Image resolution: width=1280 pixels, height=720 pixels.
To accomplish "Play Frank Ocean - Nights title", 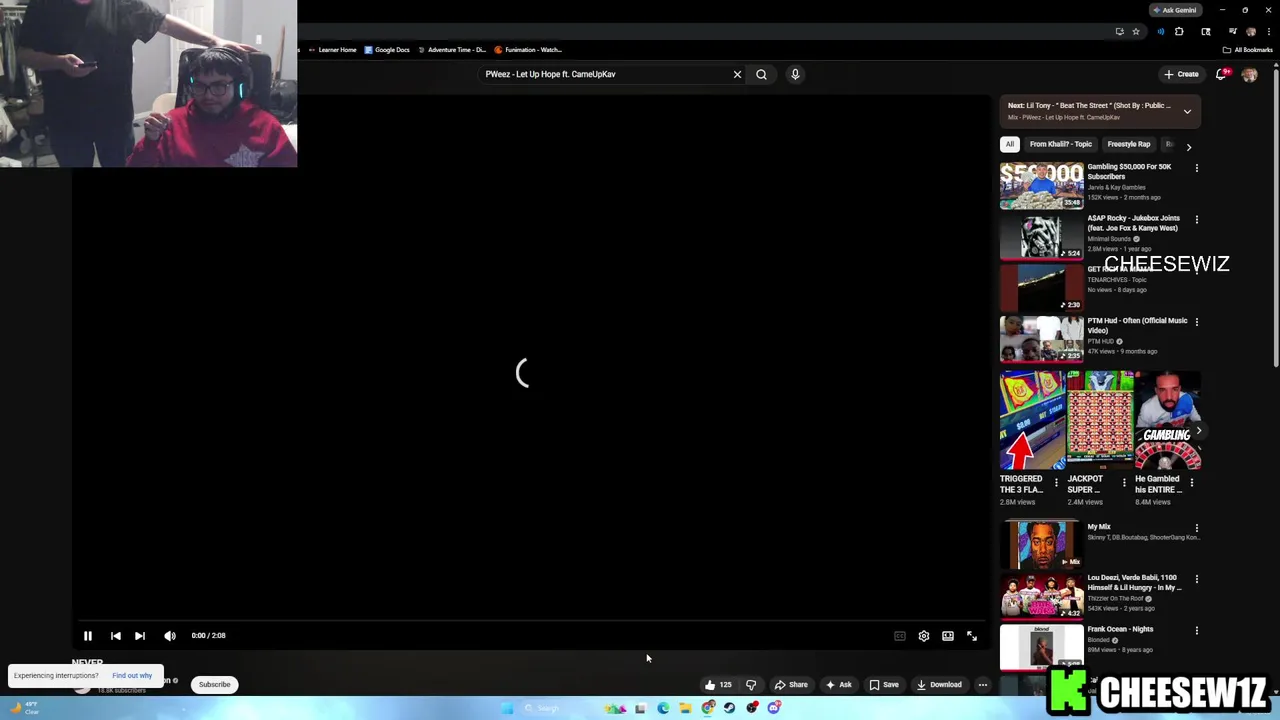I will pos(1120,630).
